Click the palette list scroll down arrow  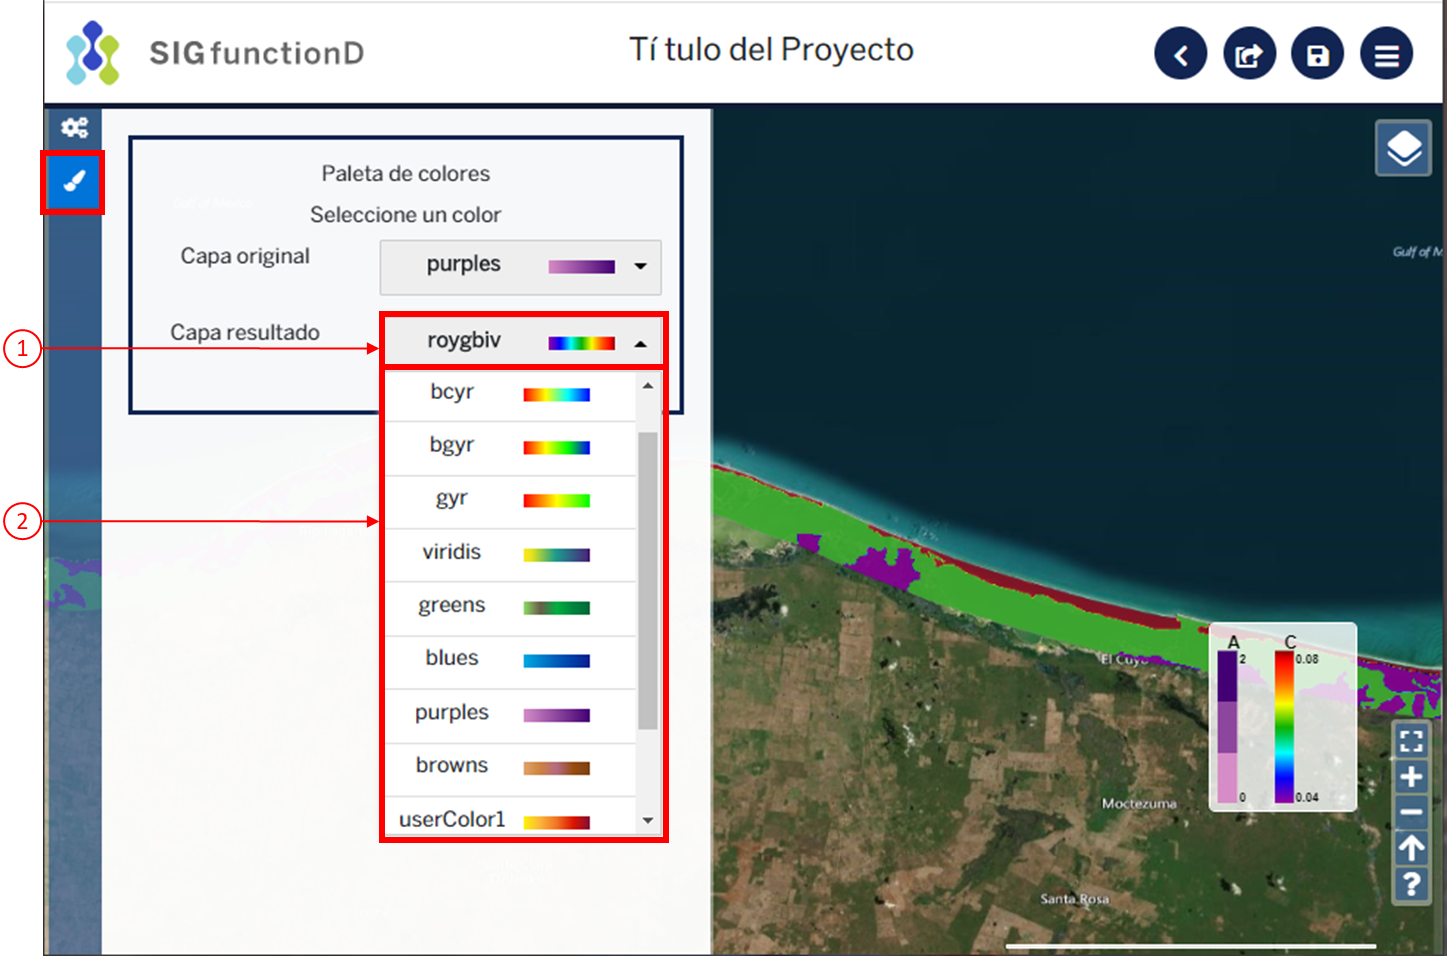(648, 820)
